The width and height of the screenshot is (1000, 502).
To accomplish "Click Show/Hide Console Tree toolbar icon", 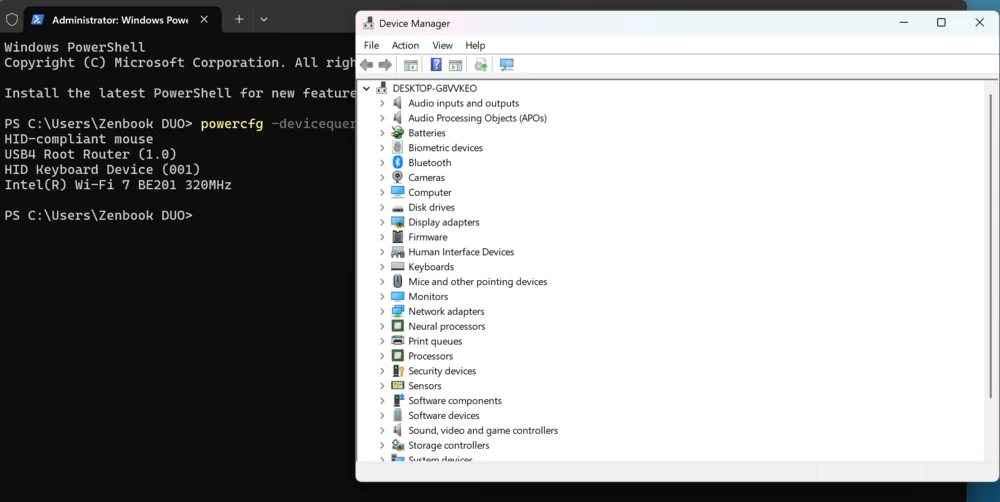I will click(411, 64).
